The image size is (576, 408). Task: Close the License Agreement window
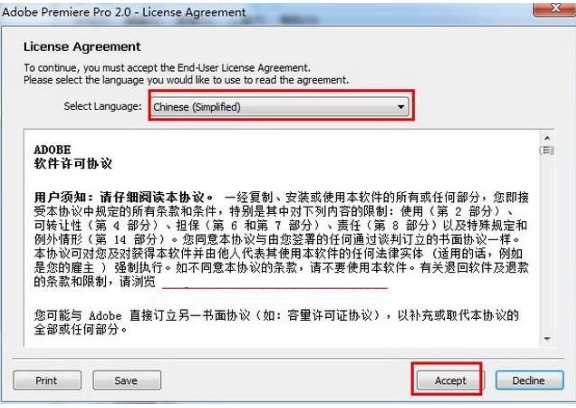coord(555,8)
